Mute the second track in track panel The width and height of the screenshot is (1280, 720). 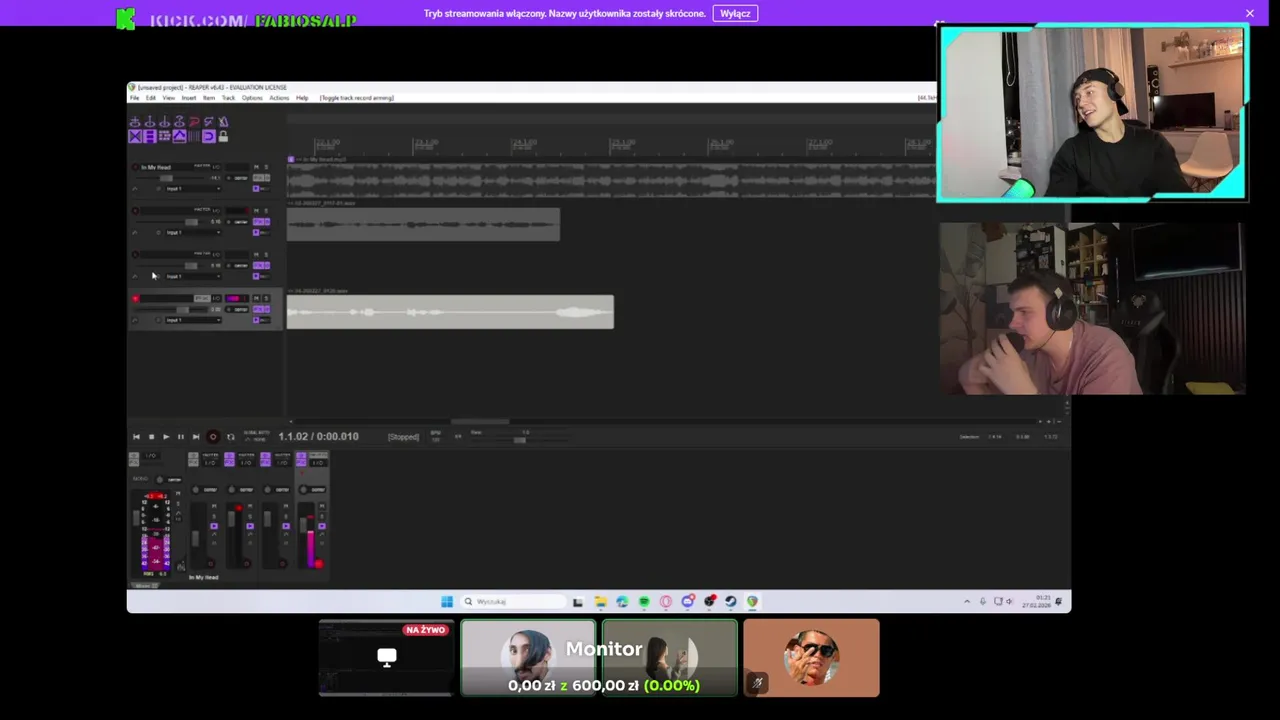256,211
